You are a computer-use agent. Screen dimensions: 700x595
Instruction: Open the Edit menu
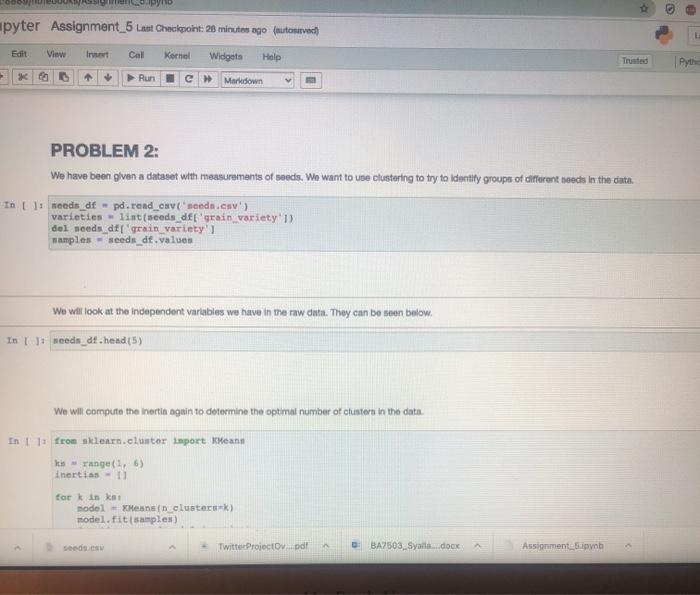tap(19, 54)
